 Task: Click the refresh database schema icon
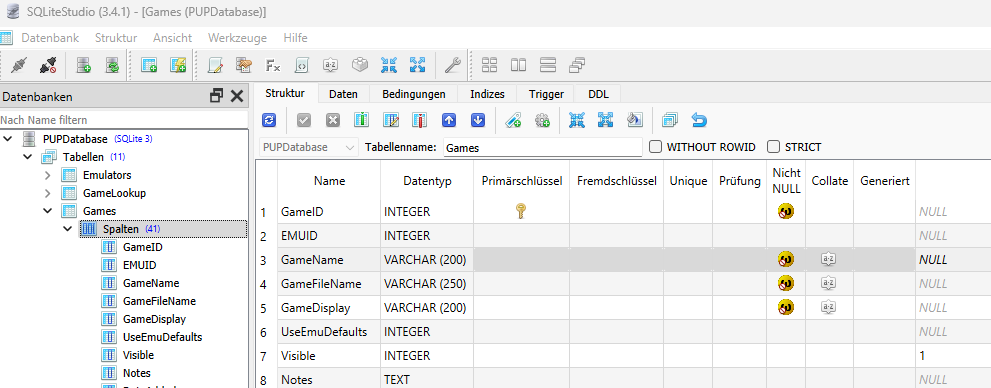point(112,65)
